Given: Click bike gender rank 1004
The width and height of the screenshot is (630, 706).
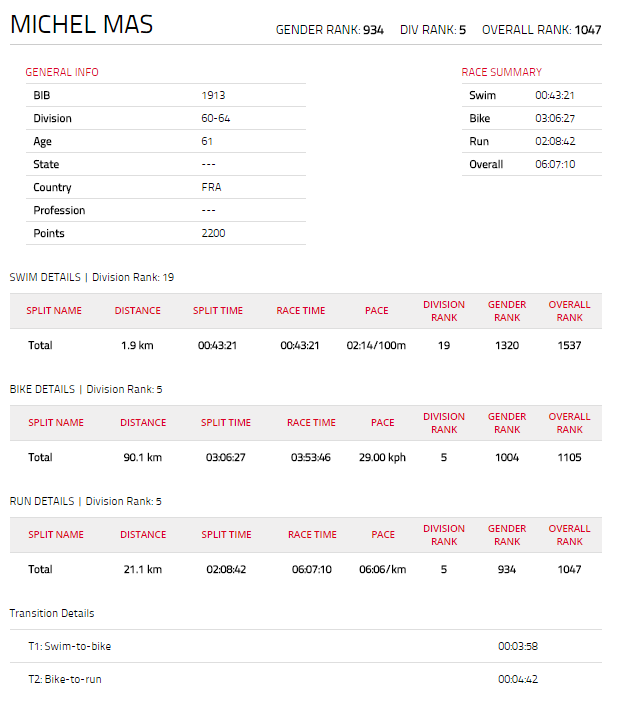Looking at the screenshot, I should point(507,457).
